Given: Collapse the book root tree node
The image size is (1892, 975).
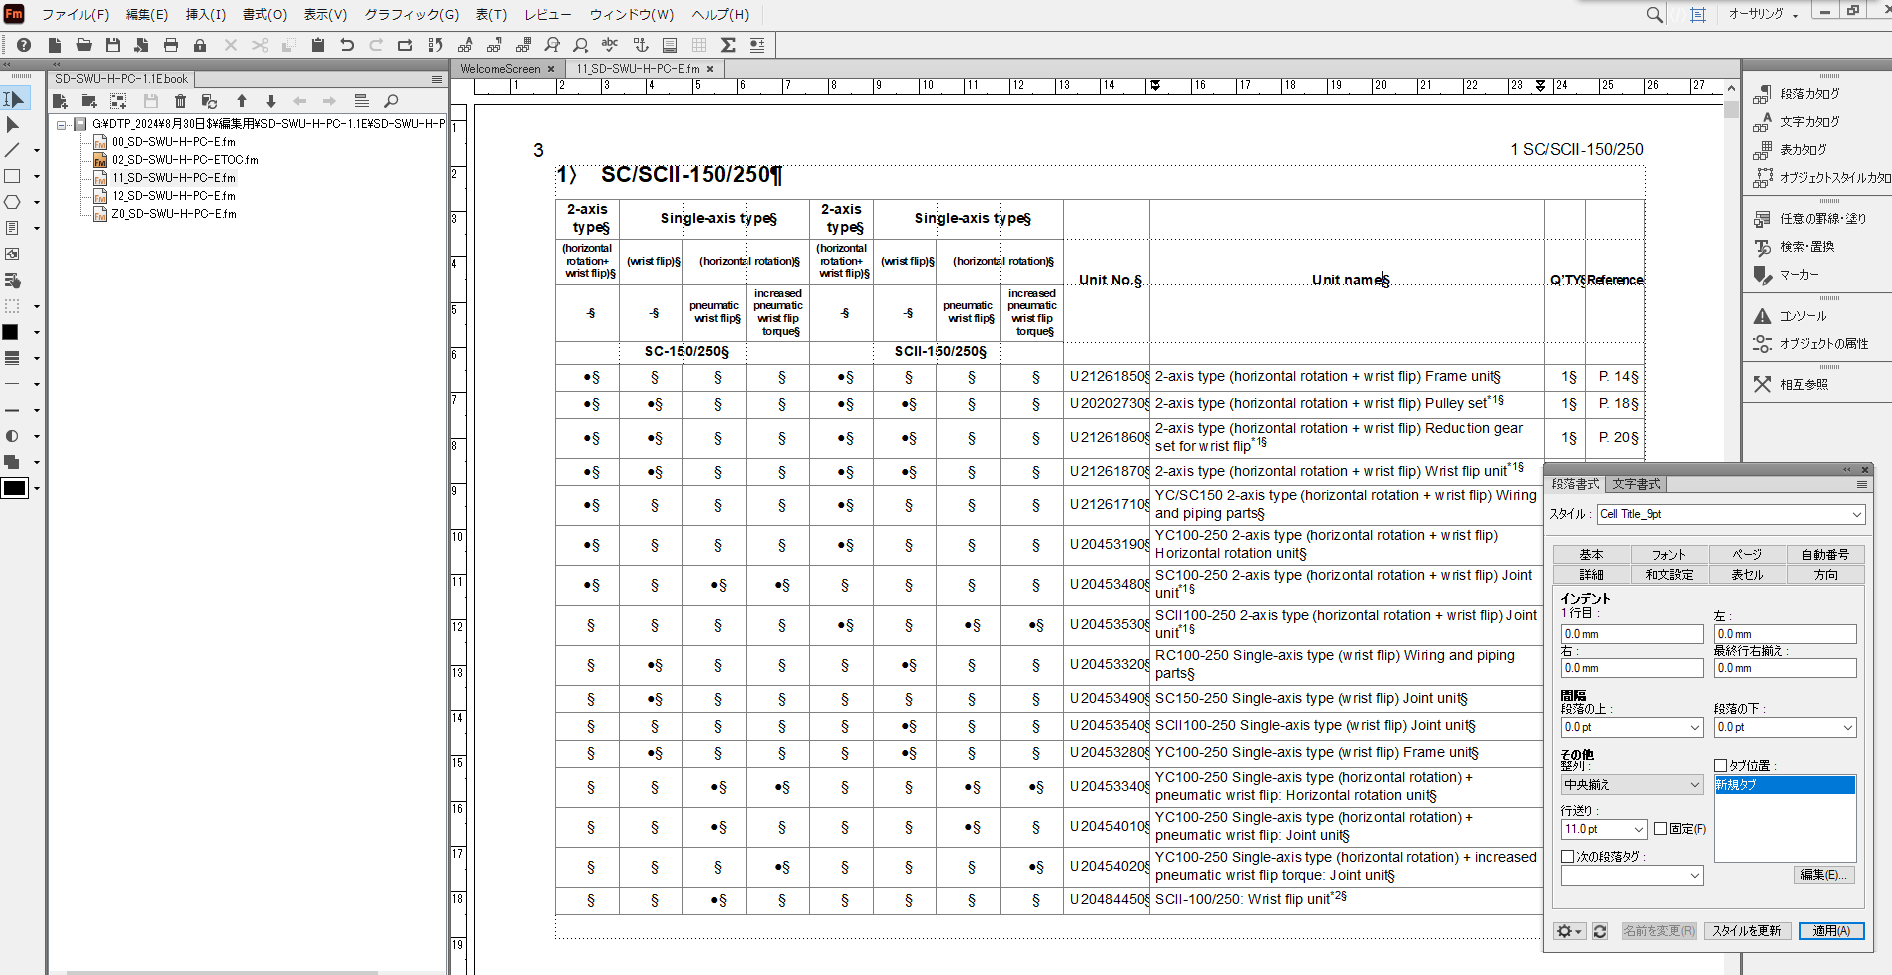Looking at the screenshot, I should tap(62, 125).
